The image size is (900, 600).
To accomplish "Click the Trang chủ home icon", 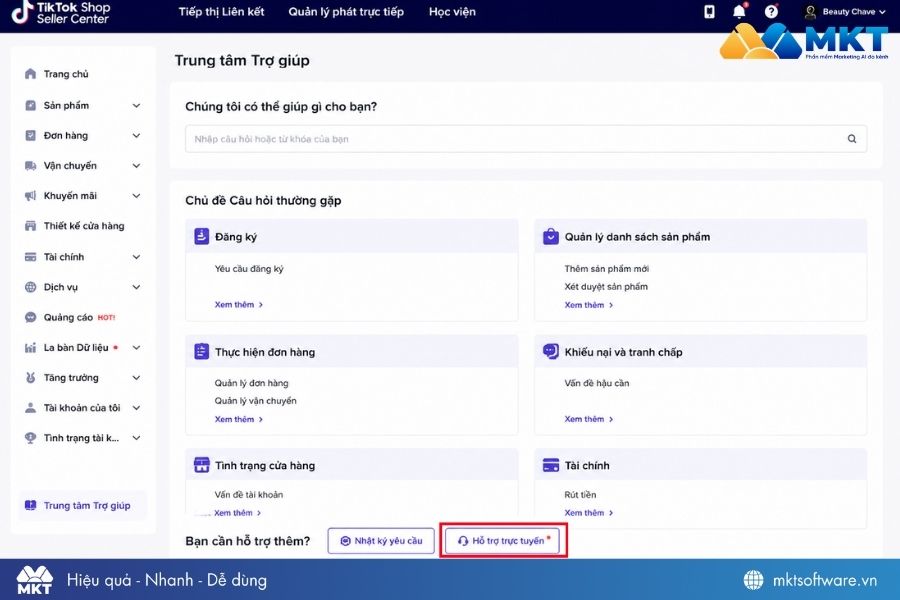I will (30, 74).
